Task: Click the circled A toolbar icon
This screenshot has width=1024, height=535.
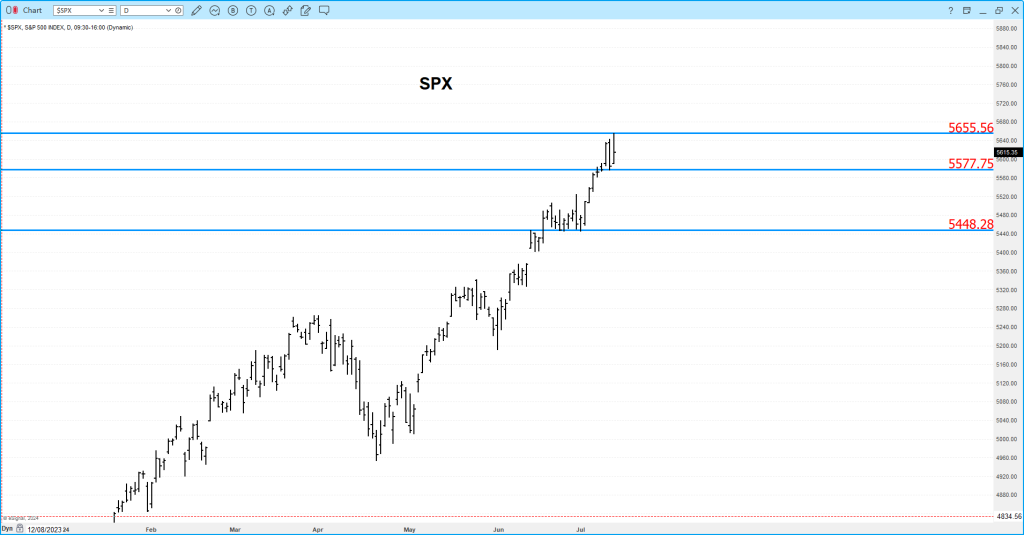Action: [270, 10]
